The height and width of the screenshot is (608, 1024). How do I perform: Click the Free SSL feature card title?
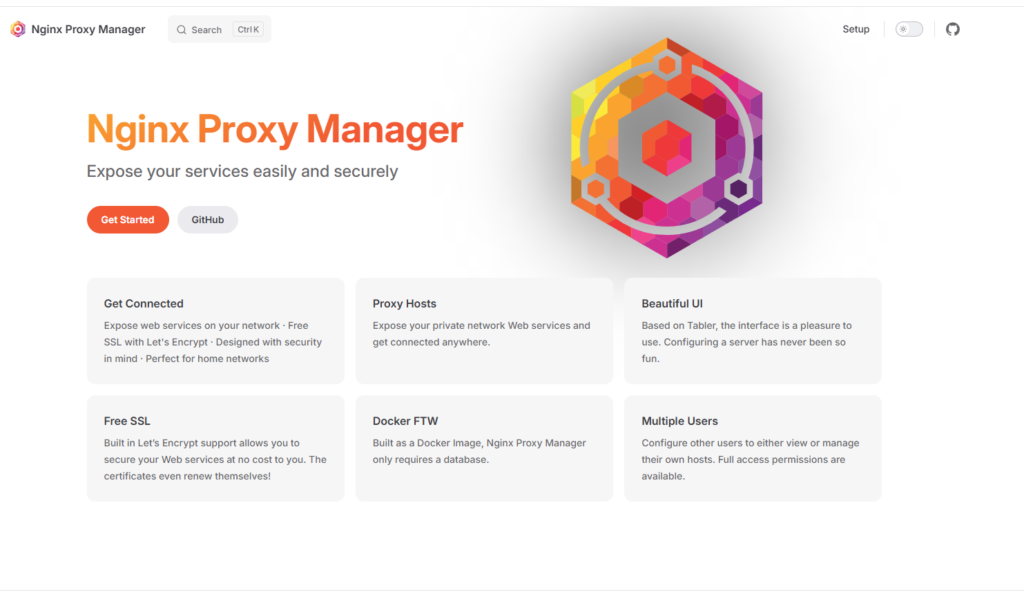point(127,421)
